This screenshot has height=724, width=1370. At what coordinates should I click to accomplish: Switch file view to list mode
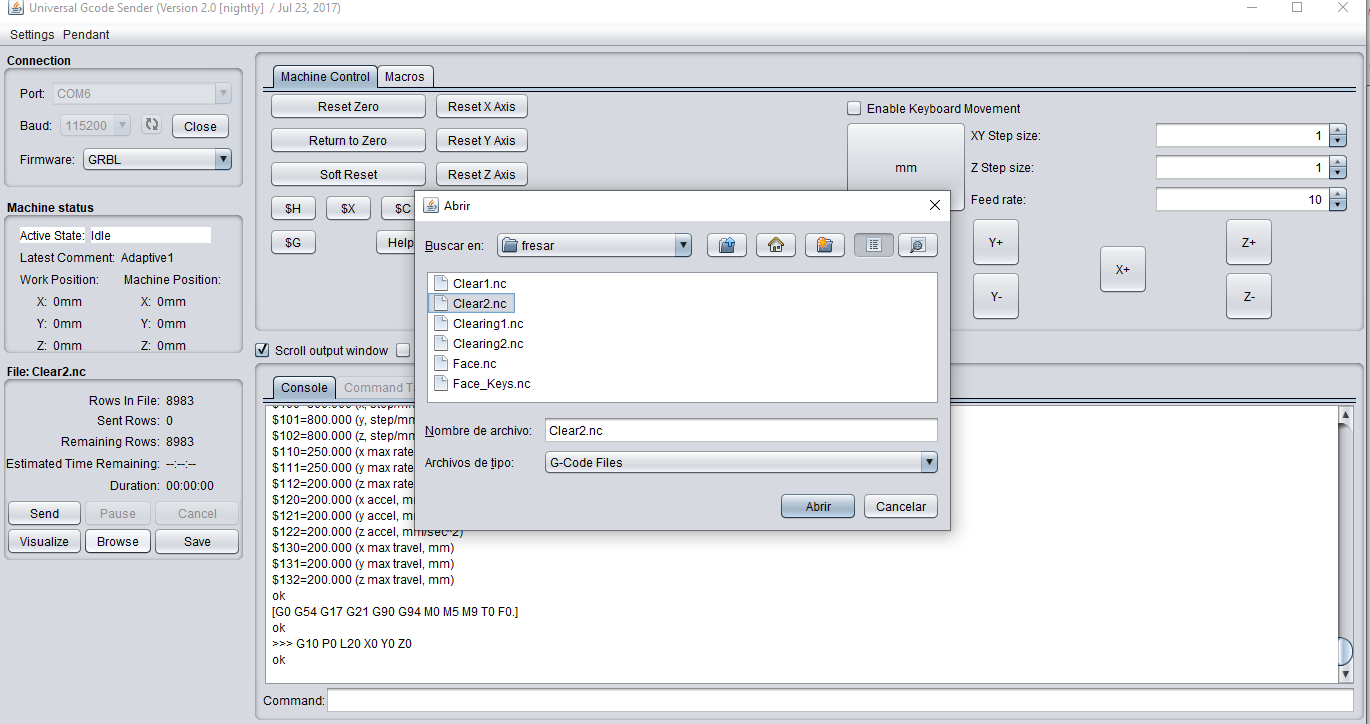click(x=874, y=245)
